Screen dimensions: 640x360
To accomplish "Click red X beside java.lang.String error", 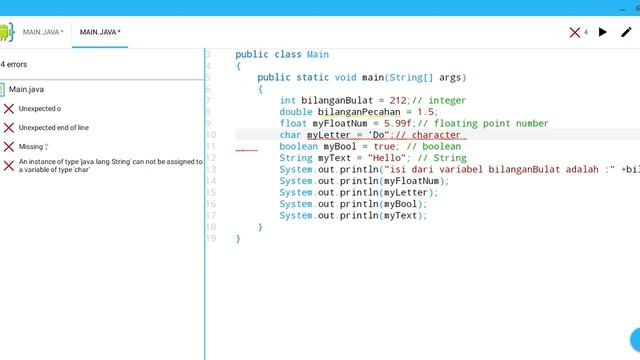I will coord(9,166).
